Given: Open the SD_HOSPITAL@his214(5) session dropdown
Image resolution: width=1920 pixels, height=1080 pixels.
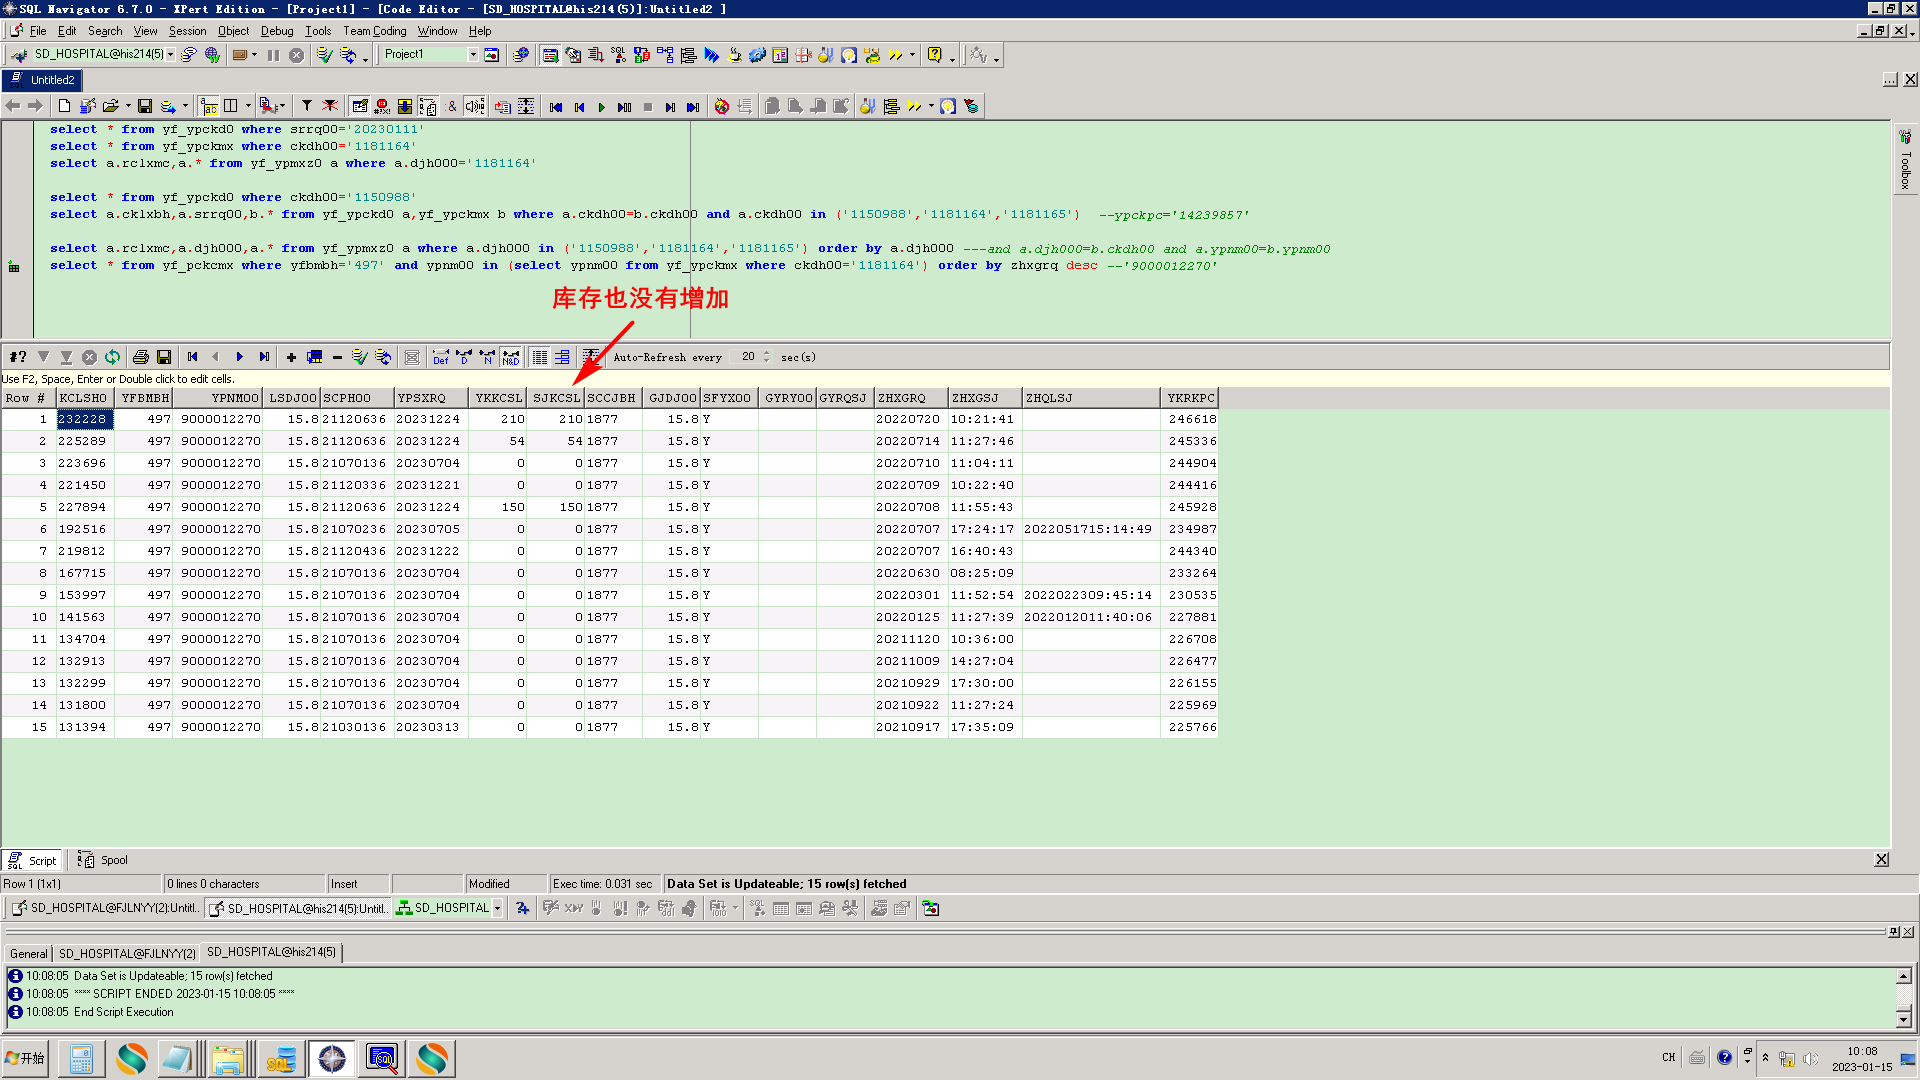Looking at the screenshot, I should 170,55.
